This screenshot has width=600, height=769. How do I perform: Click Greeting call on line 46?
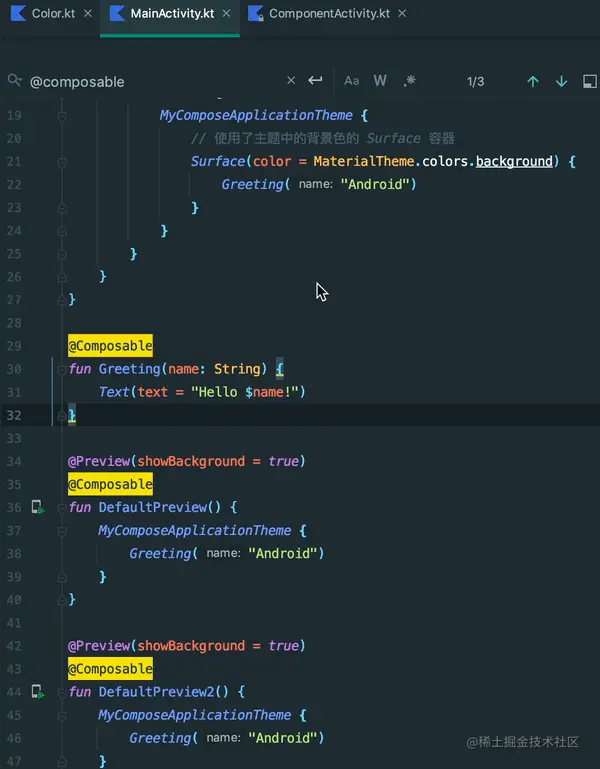coord(160,738)
